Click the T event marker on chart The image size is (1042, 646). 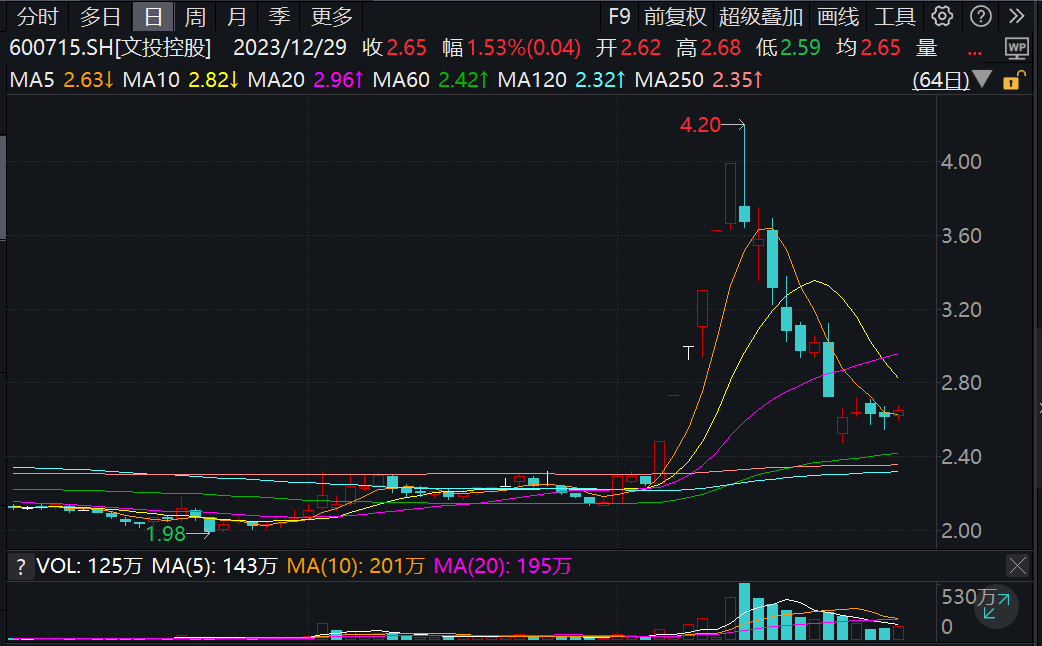pyautogui.click(x=688, y=353)
